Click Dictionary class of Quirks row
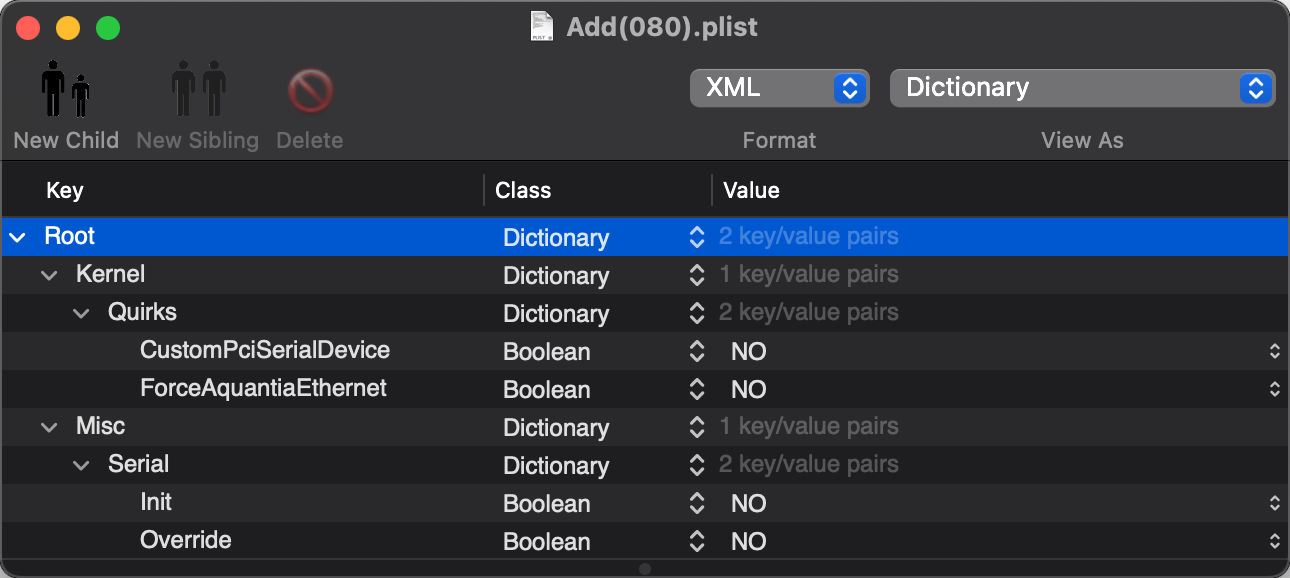Screen dimensions: 1290x578 click(x=556, y=314)
